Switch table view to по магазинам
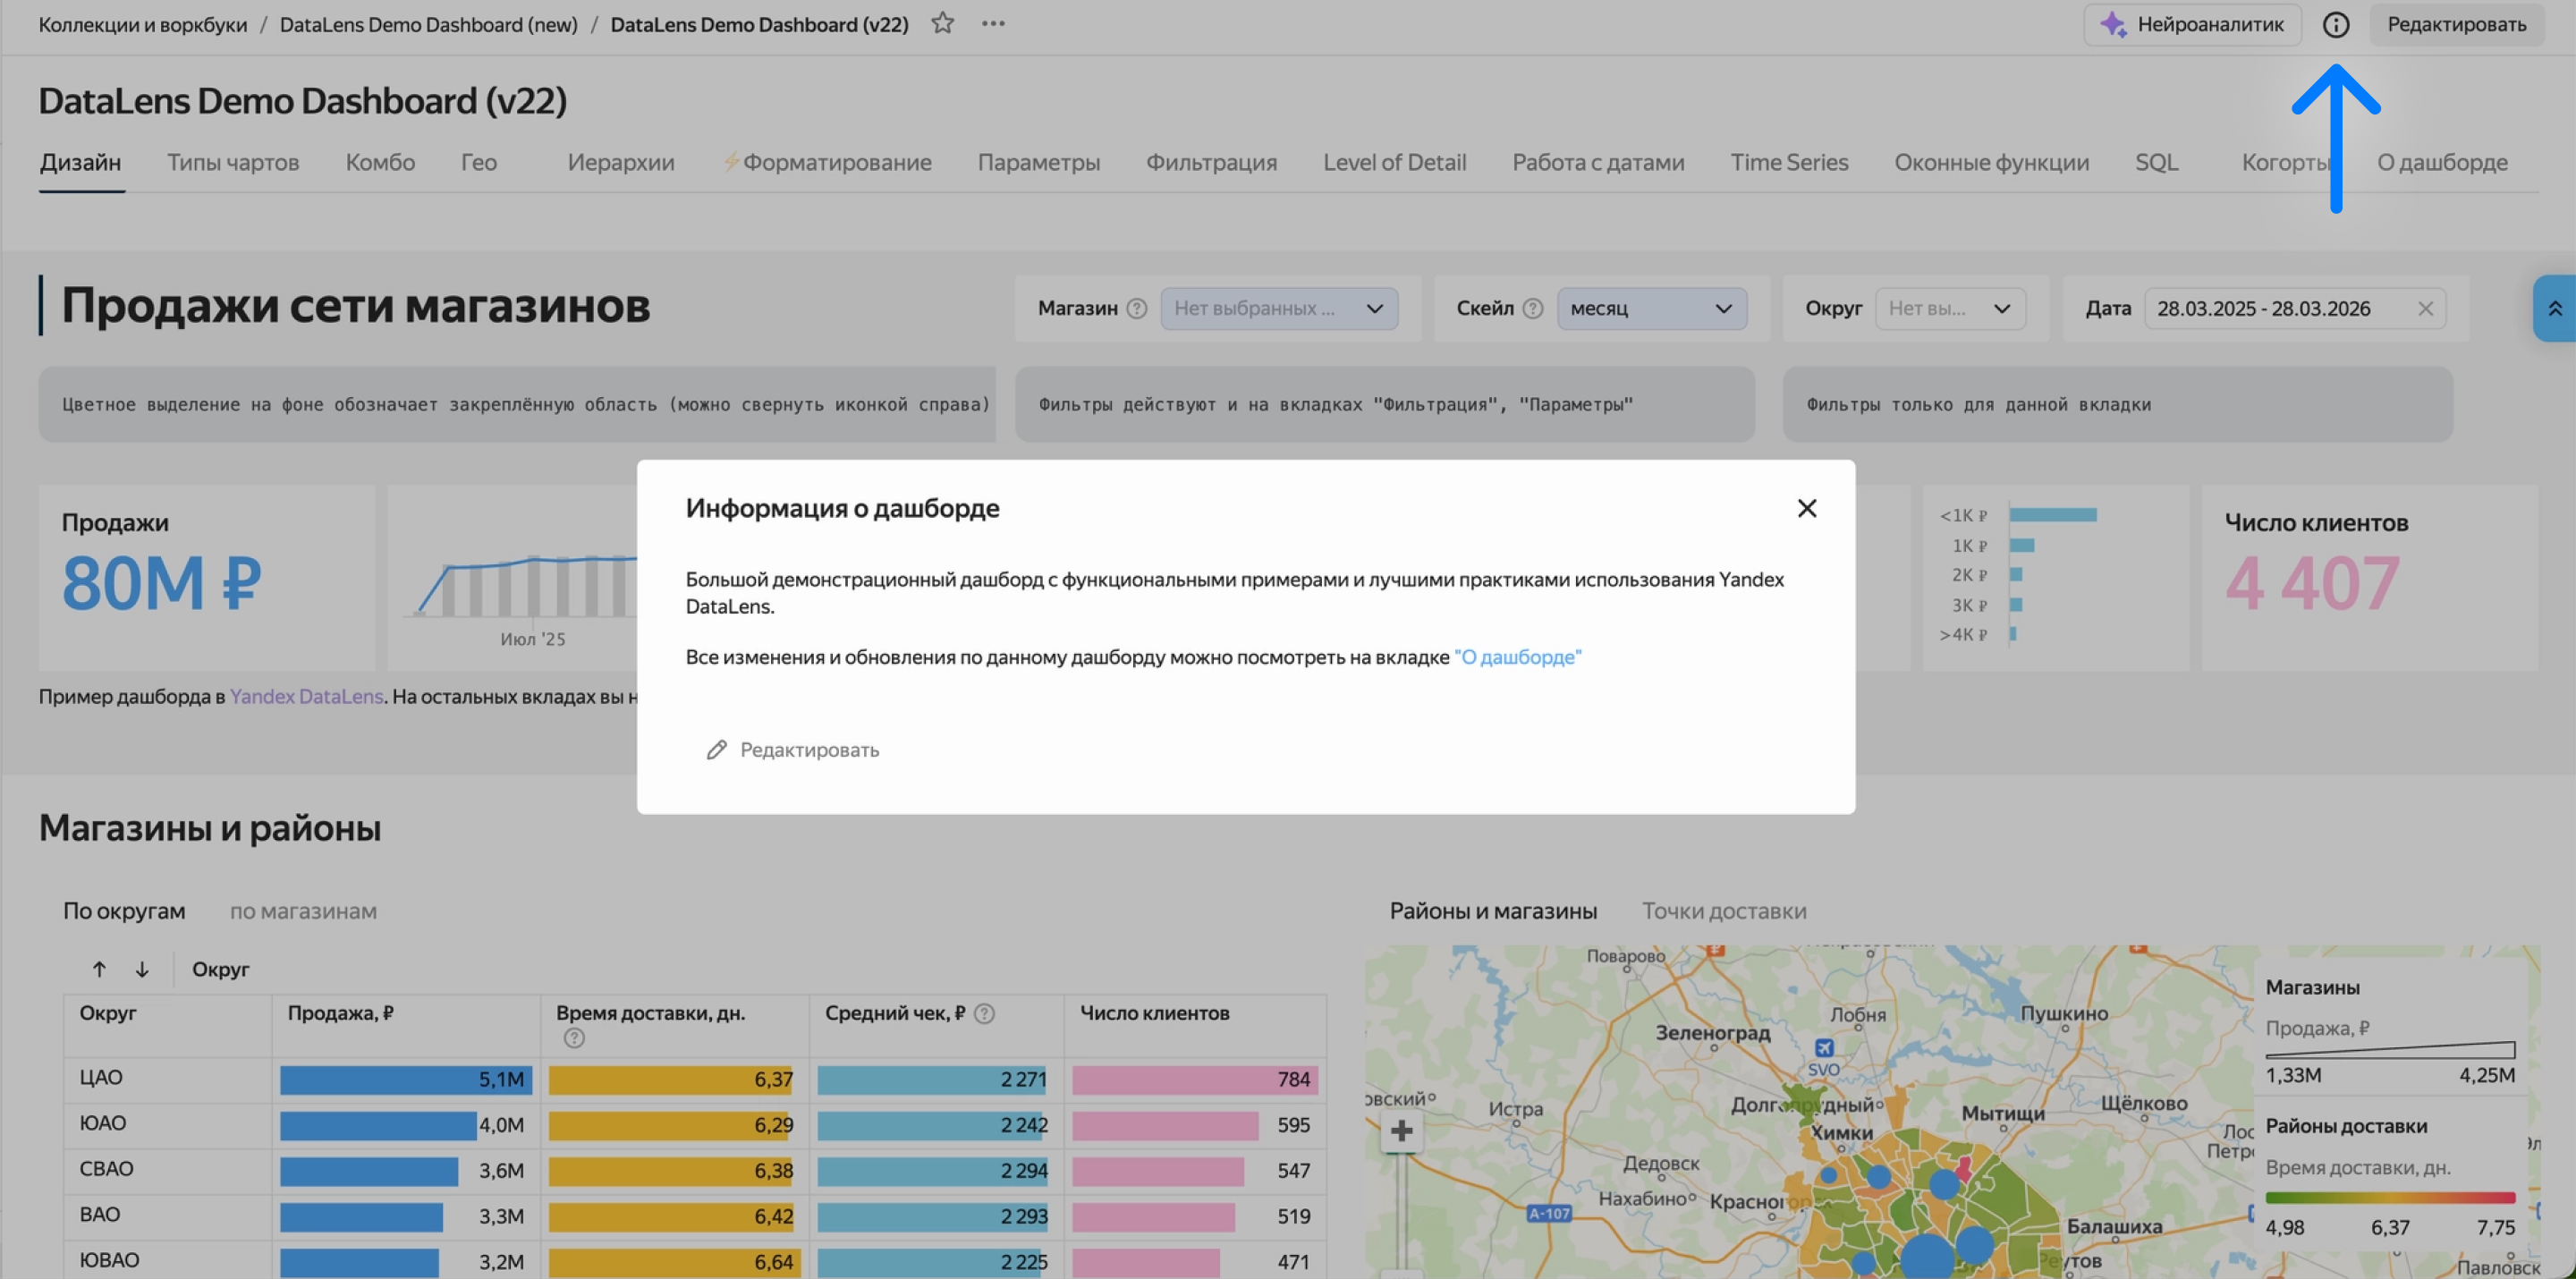The height and width of the screenshot is (1279, 2576). click(303, 911)
